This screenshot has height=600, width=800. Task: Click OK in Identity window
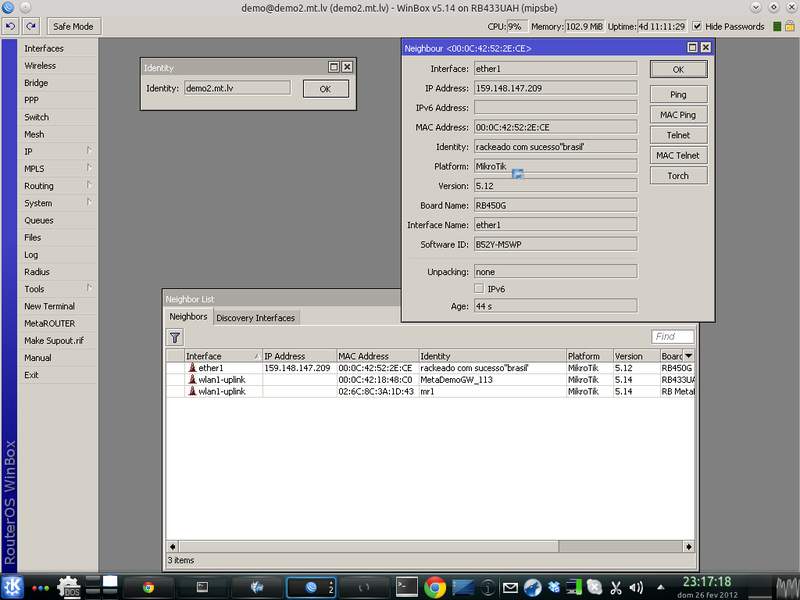coord(326,89)
